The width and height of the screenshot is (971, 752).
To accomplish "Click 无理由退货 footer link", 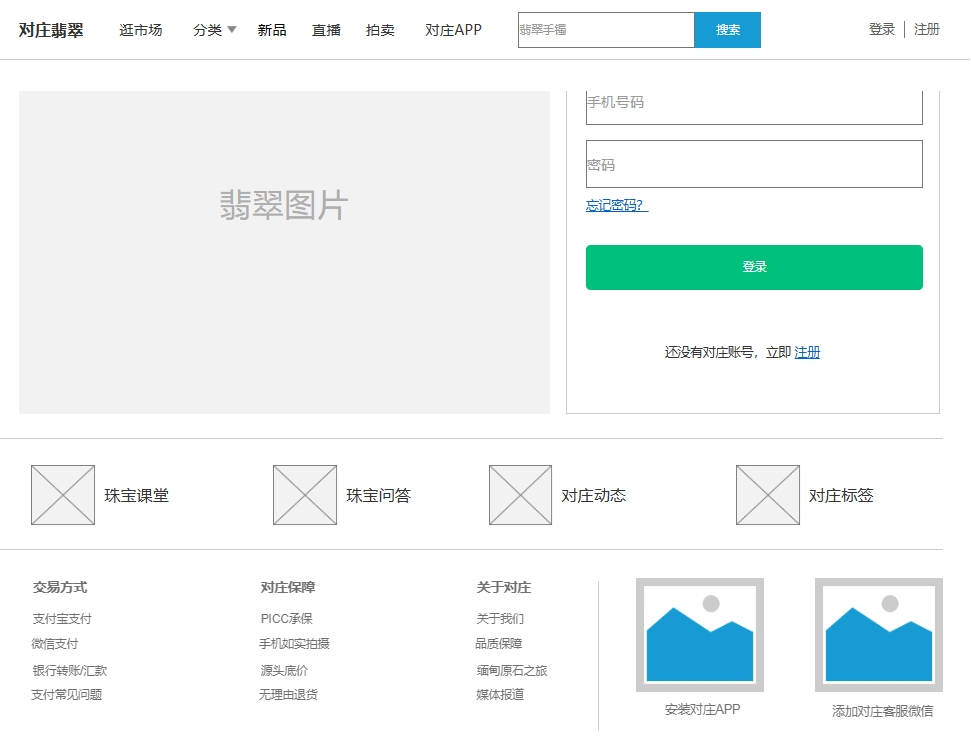I will [289, 695].
